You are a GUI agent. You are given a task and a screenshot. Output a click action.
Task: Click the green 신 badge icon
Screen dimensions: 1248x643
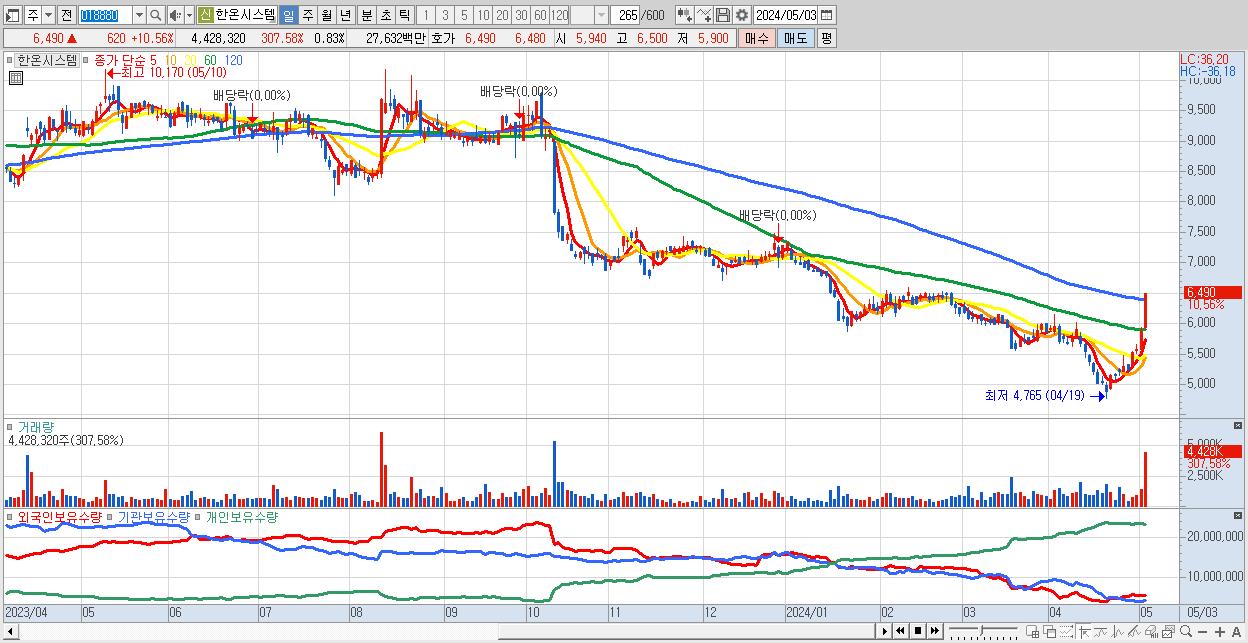205,15
